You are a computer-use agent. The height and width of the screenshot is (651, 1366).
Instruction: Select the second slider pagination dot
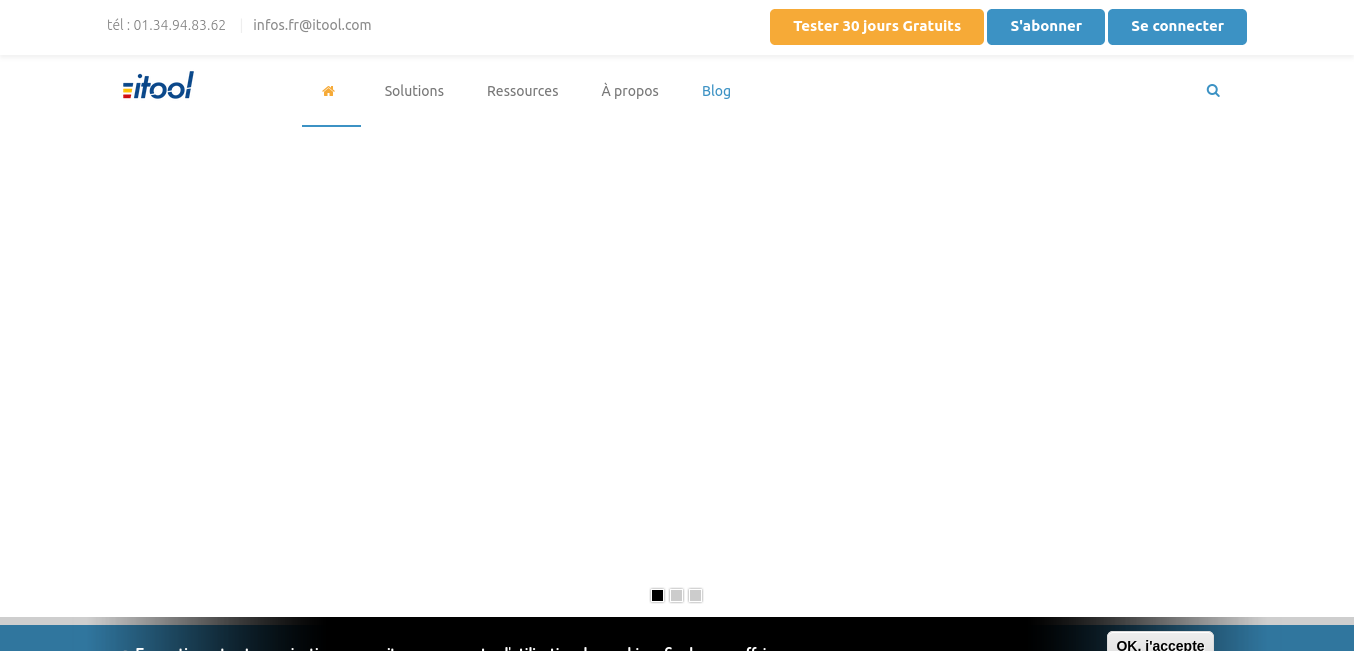676,595
